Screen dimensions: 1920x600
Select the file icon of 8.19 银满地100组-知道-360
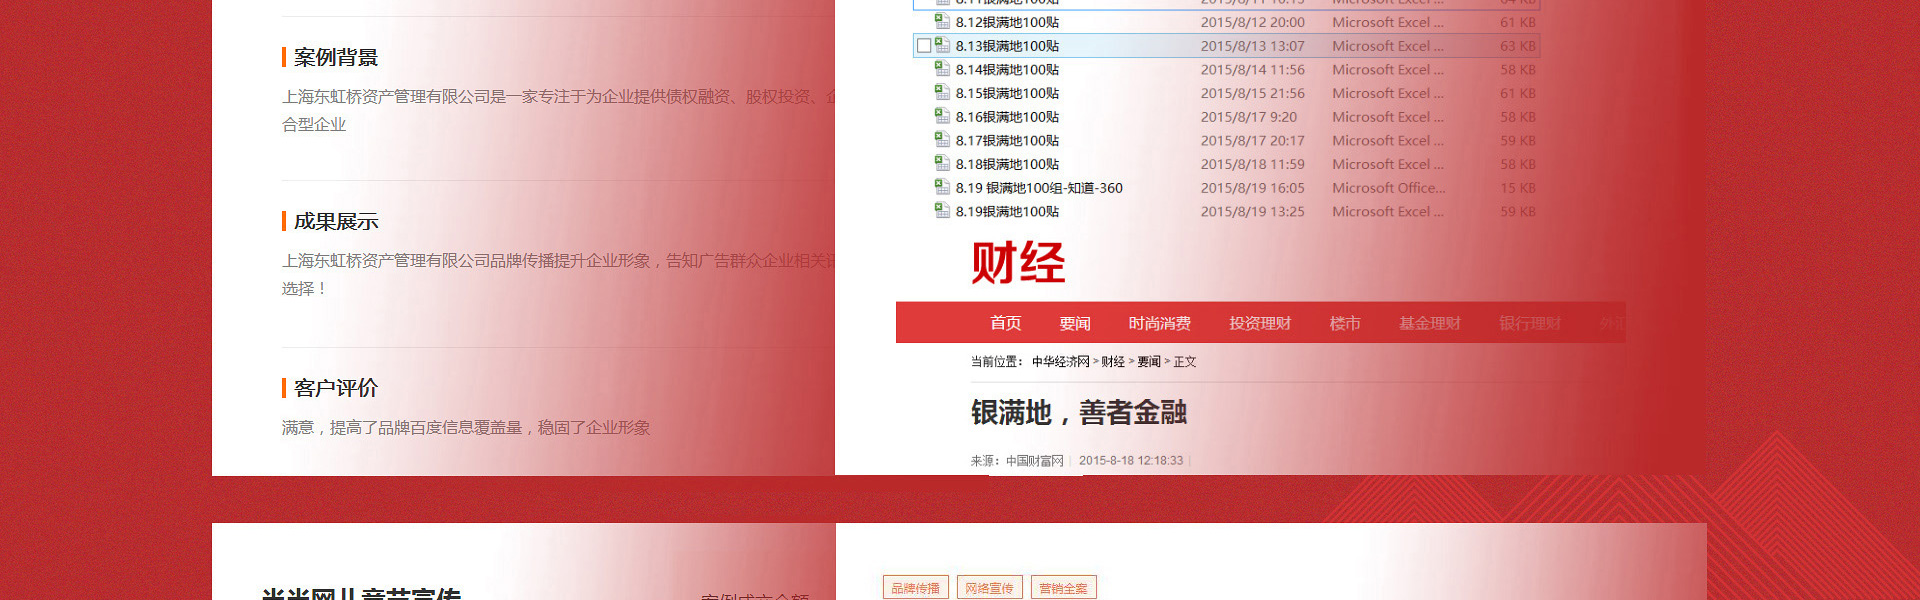(942, 187)
